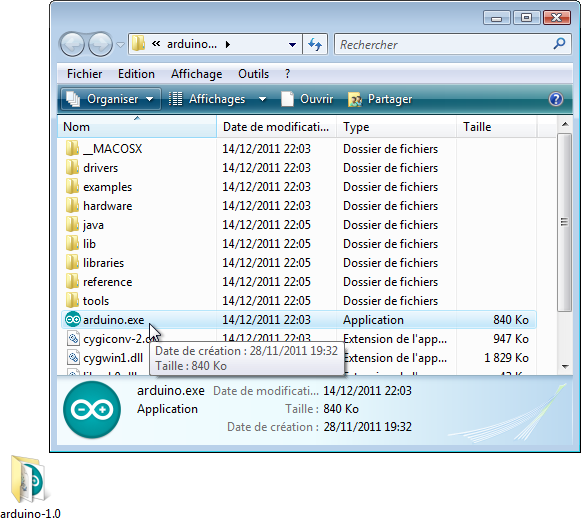Click the search magnifier icon

pyautogui.click(x=560, y=44)
